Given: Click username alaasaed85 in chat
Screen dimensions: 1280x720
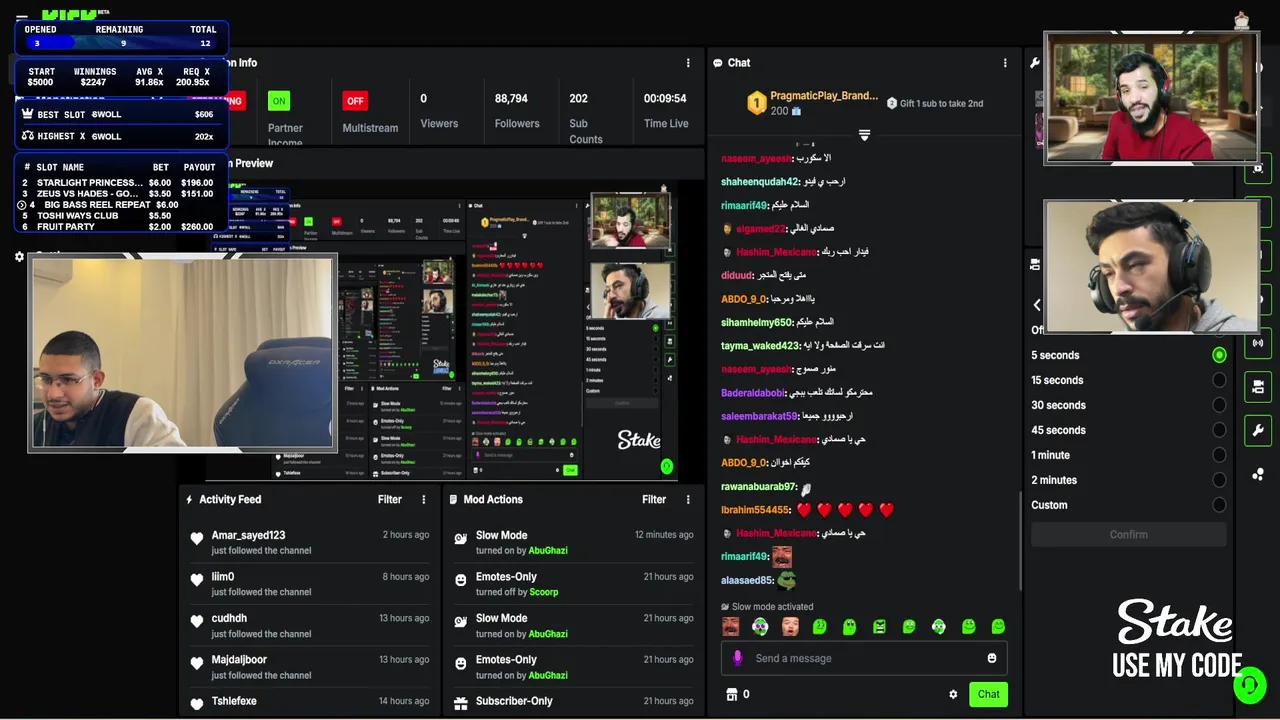Looking at the screenshot, I should [x=747, y=580].
